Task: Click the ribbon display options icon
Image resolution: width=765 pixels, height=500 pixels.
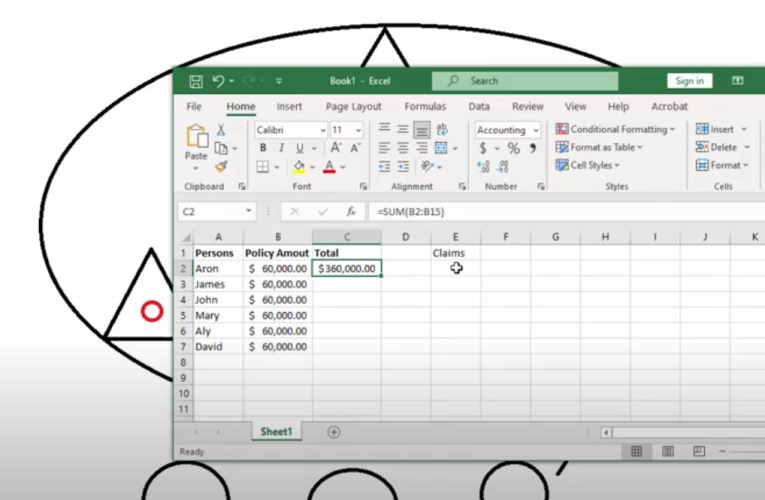Action: point(738,81)
